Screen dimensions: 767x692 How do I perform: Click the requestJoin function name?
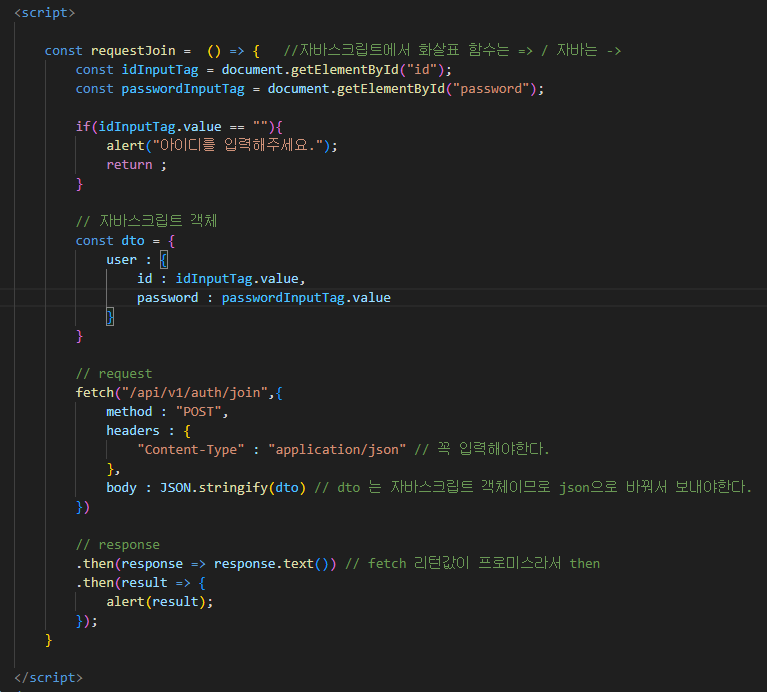tap(133, 51)
